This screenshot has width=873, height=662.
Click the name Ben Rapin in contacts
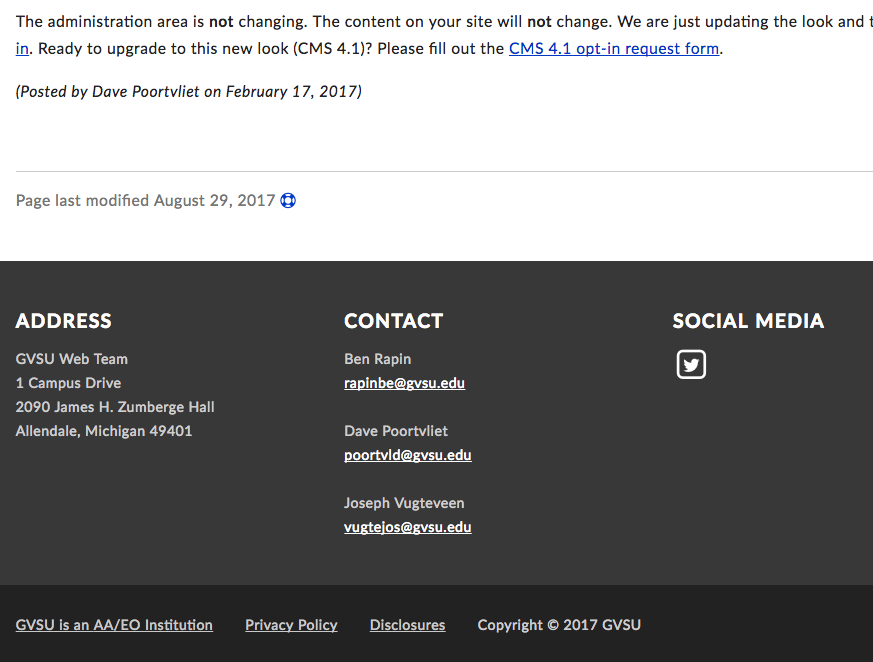pyautogui.click(x=377, y=359)
